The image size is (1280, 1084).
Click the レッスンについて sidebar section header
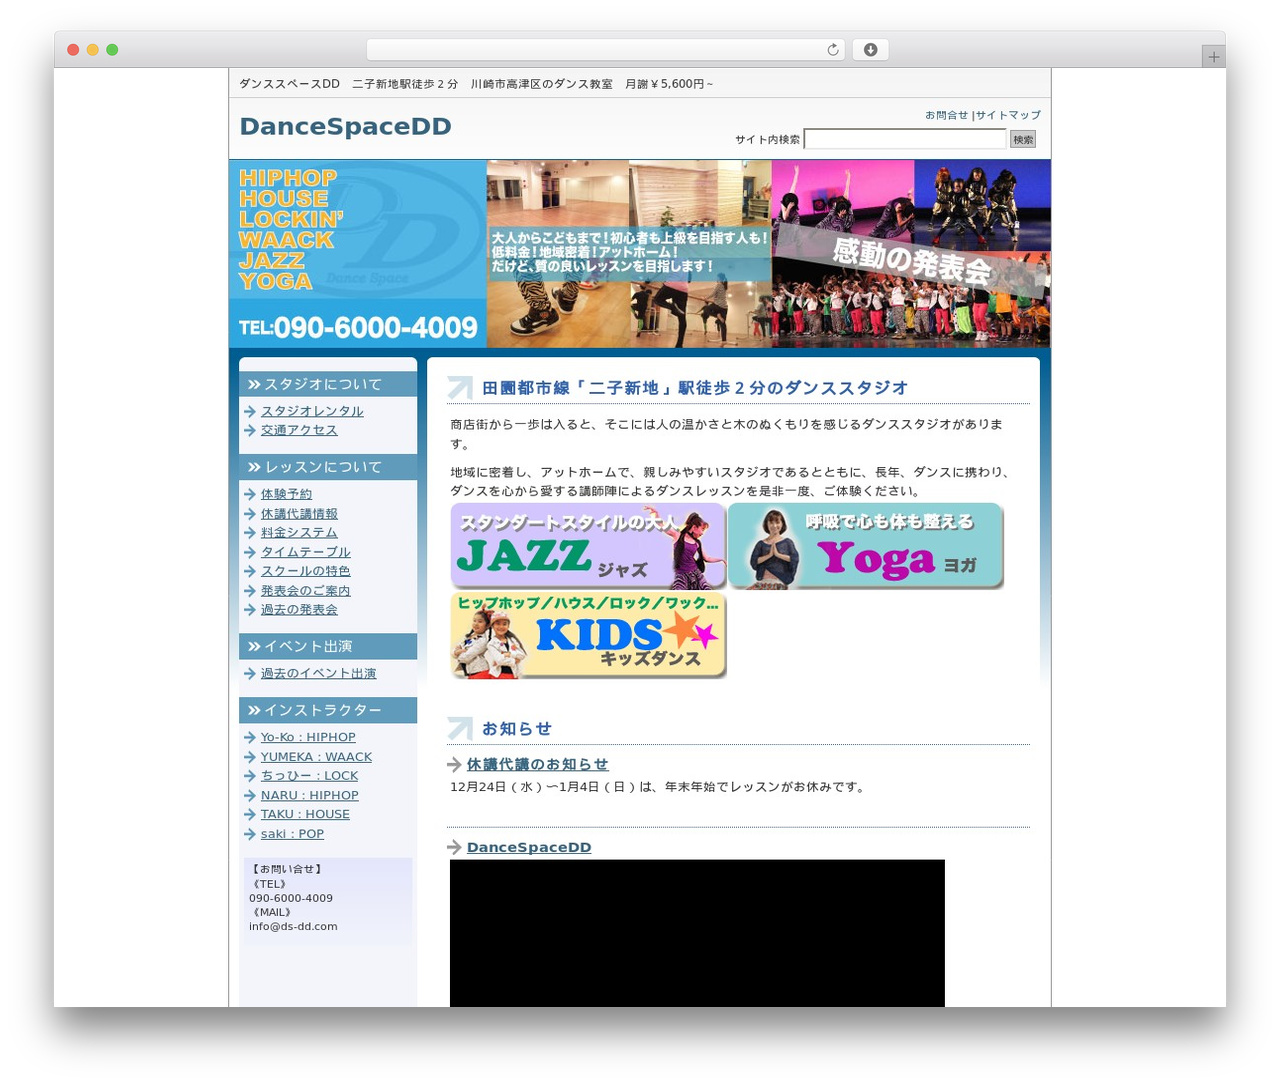[x=328, y=467]
